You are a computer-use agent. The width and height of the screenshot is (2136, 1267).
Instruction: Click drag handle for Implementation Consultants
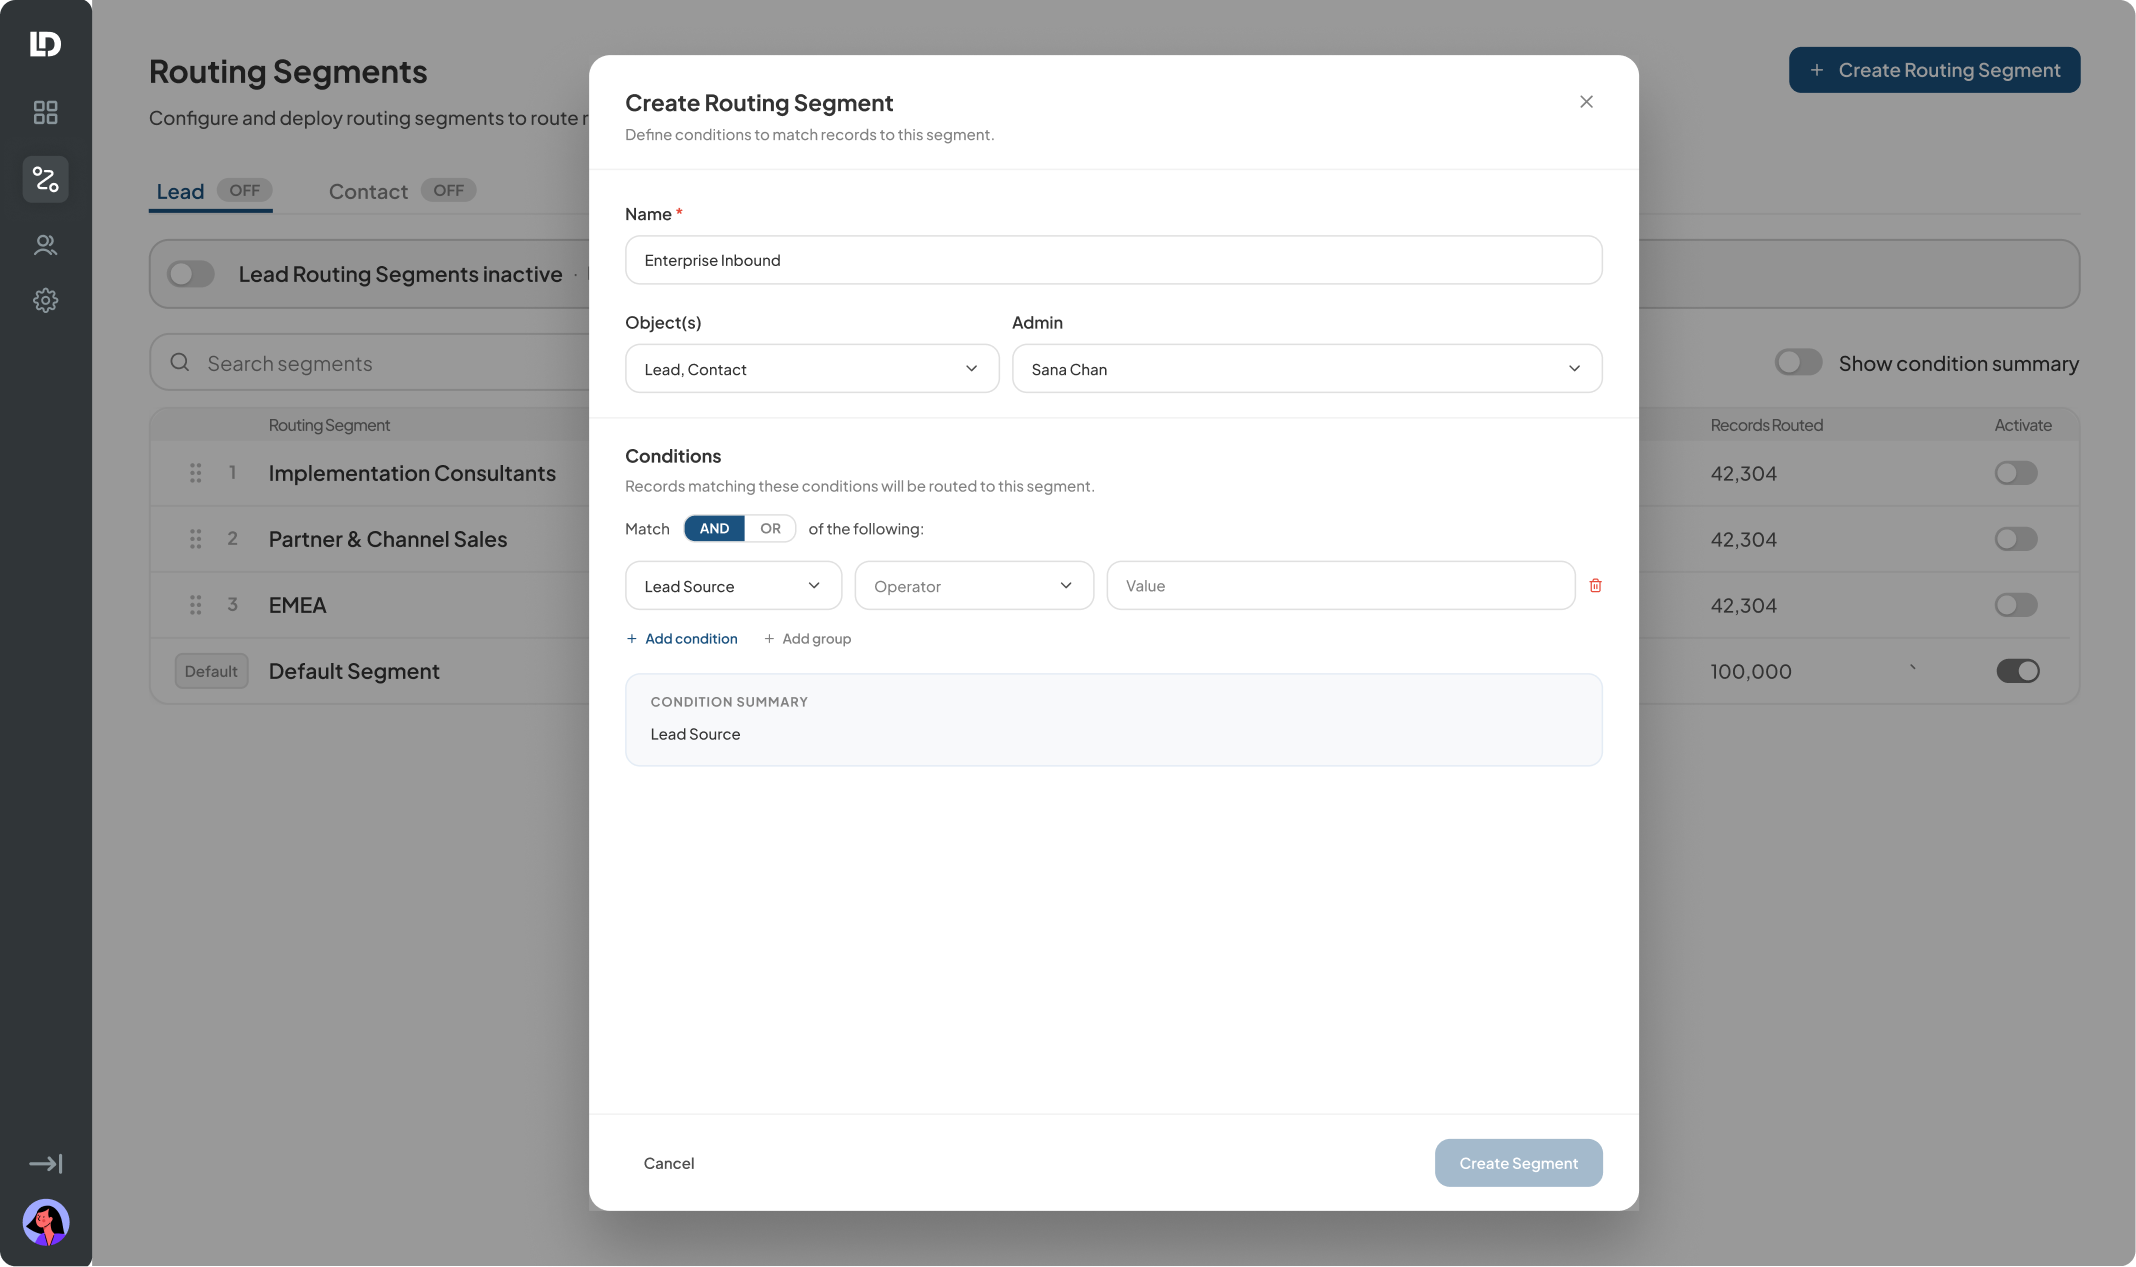coord(196,473)
